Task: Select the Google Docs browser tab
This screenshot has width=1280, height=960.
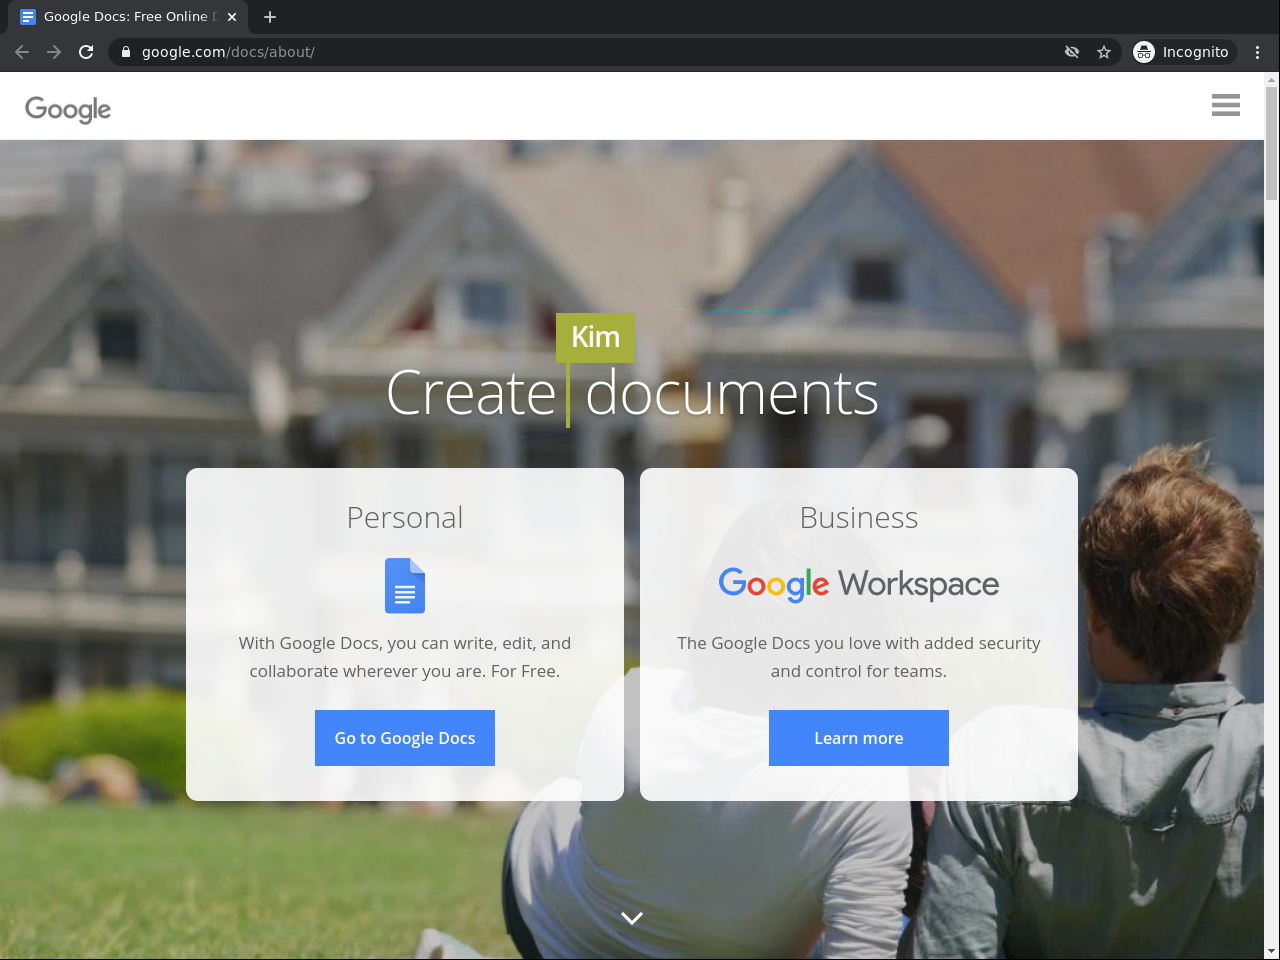Action: (x=130, y=17)
